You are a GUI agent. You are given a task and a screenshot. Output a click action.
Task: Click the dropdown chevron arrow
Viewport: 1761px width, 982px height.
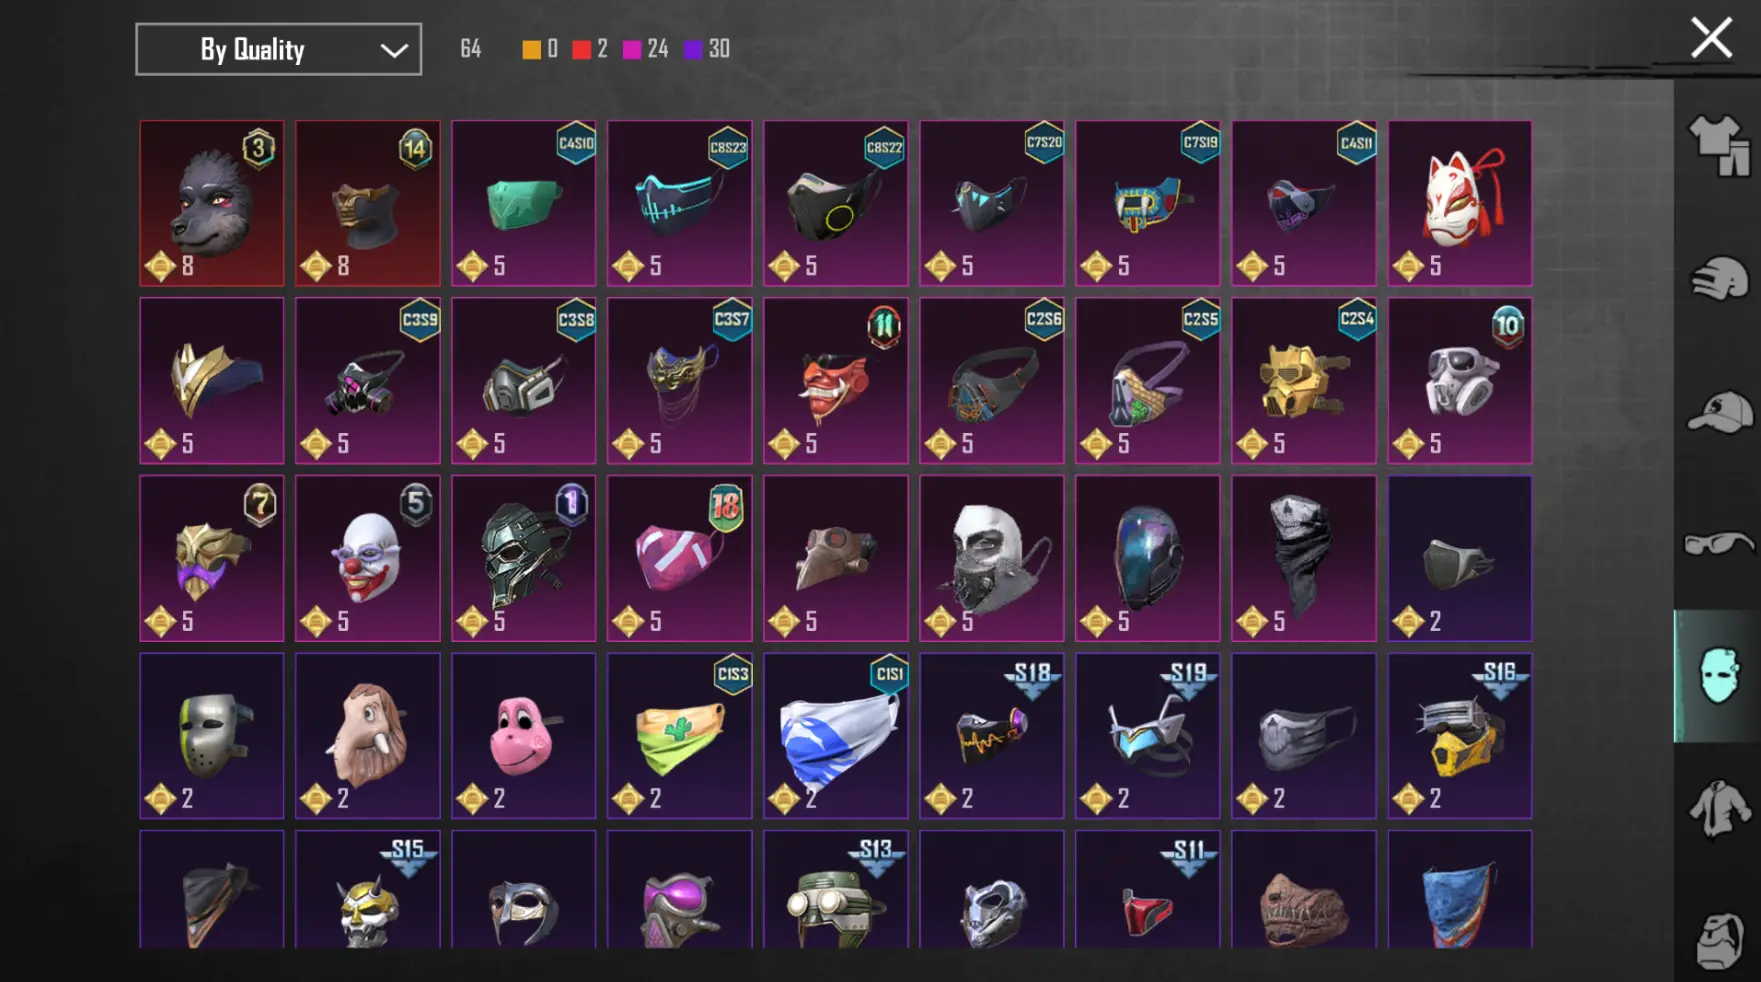(394, 50)
